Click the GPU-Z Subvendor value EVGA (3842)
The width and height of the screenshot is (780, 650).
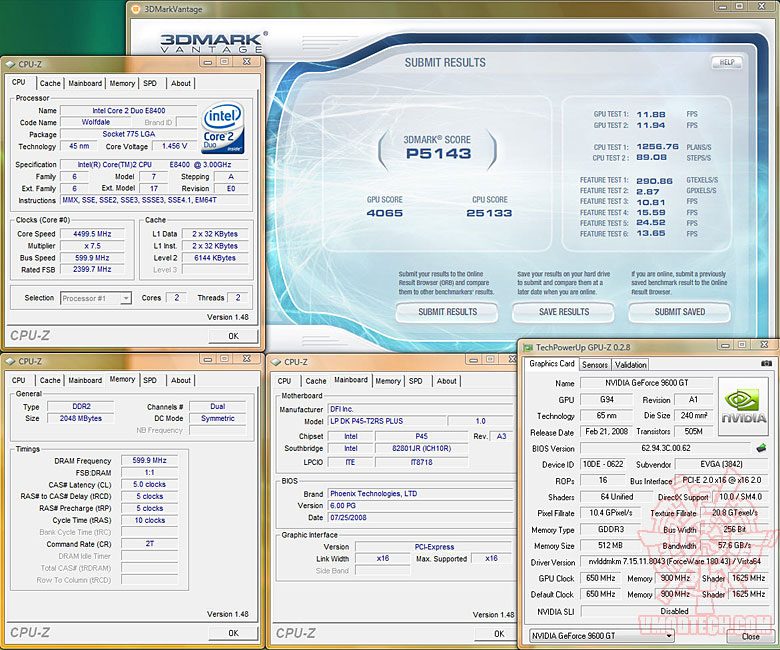721,464
